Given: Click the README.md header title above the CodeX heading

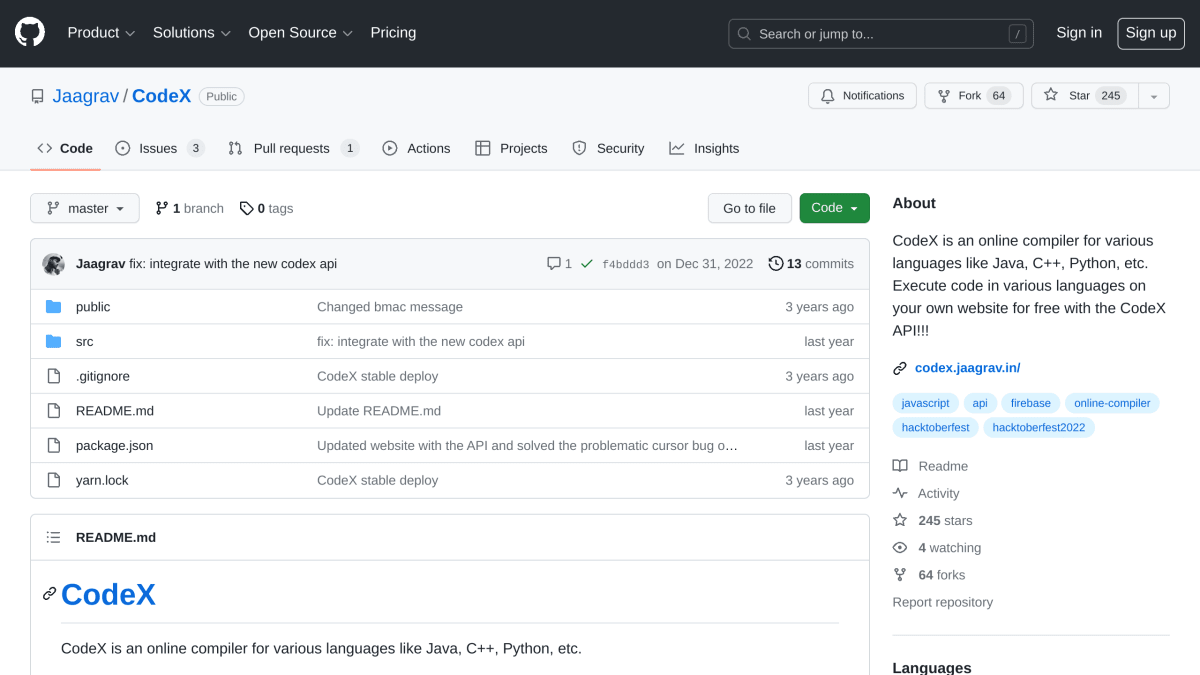Looking at the screenshot, I should pyautogui.click(x=116, y=537).
